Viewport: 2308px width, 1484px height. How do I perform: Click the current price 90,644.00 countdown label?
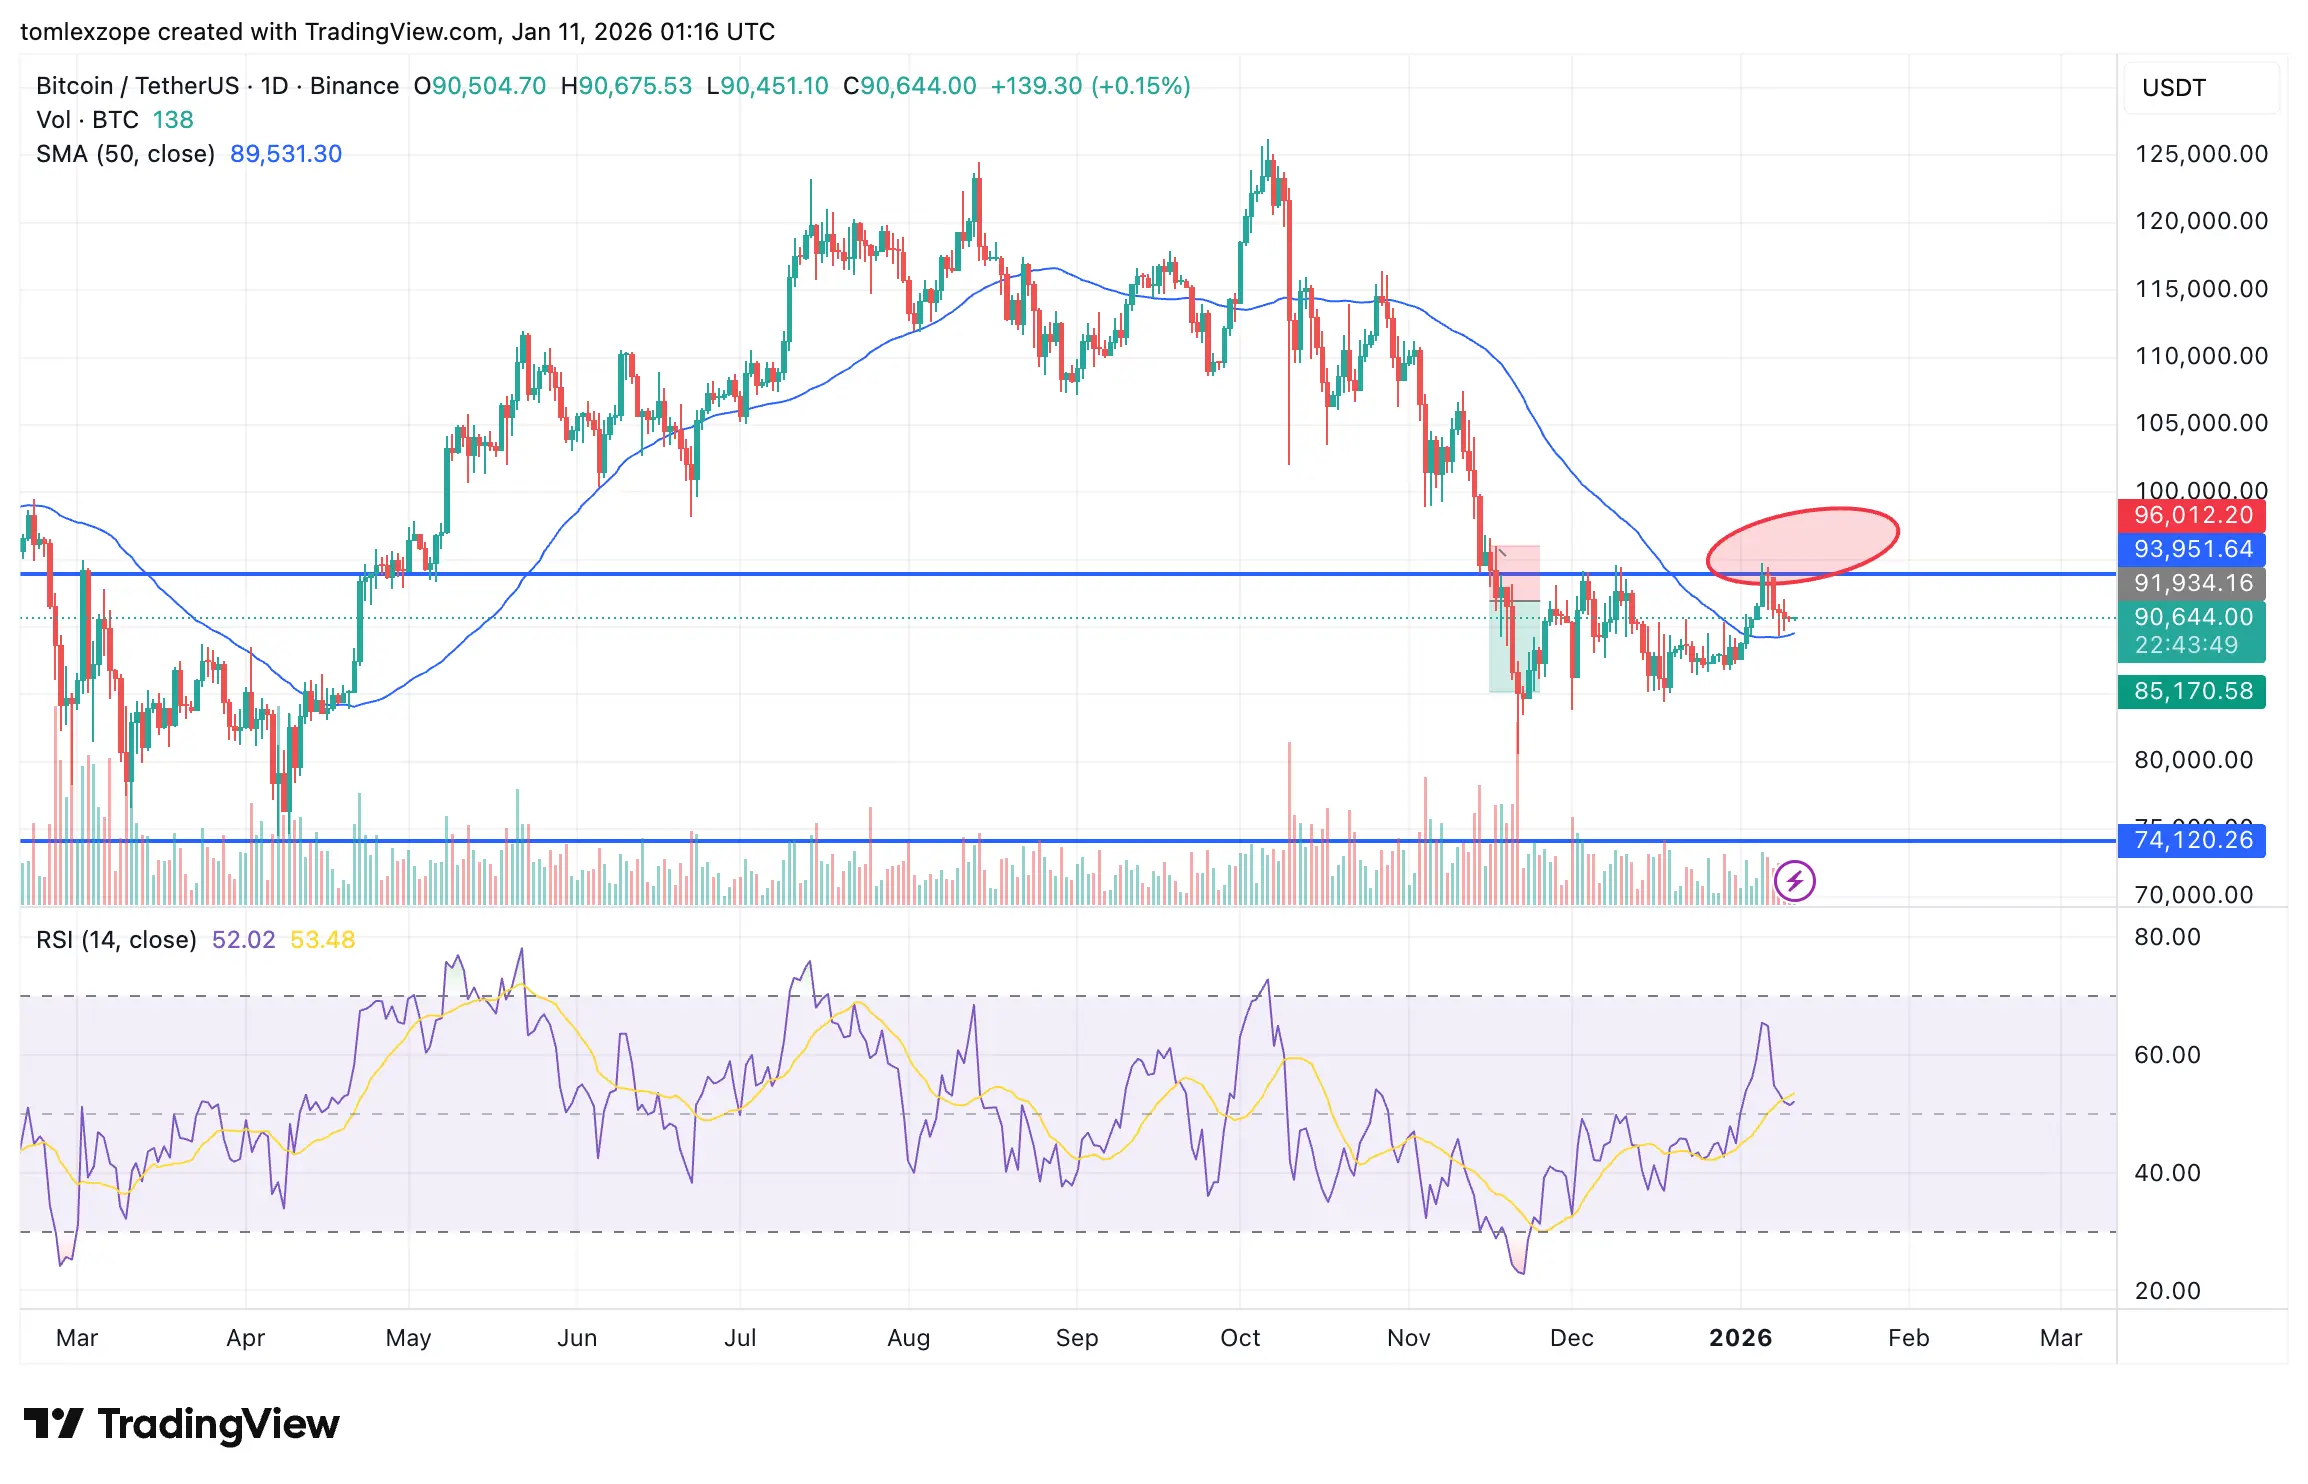coord(2192,631)
